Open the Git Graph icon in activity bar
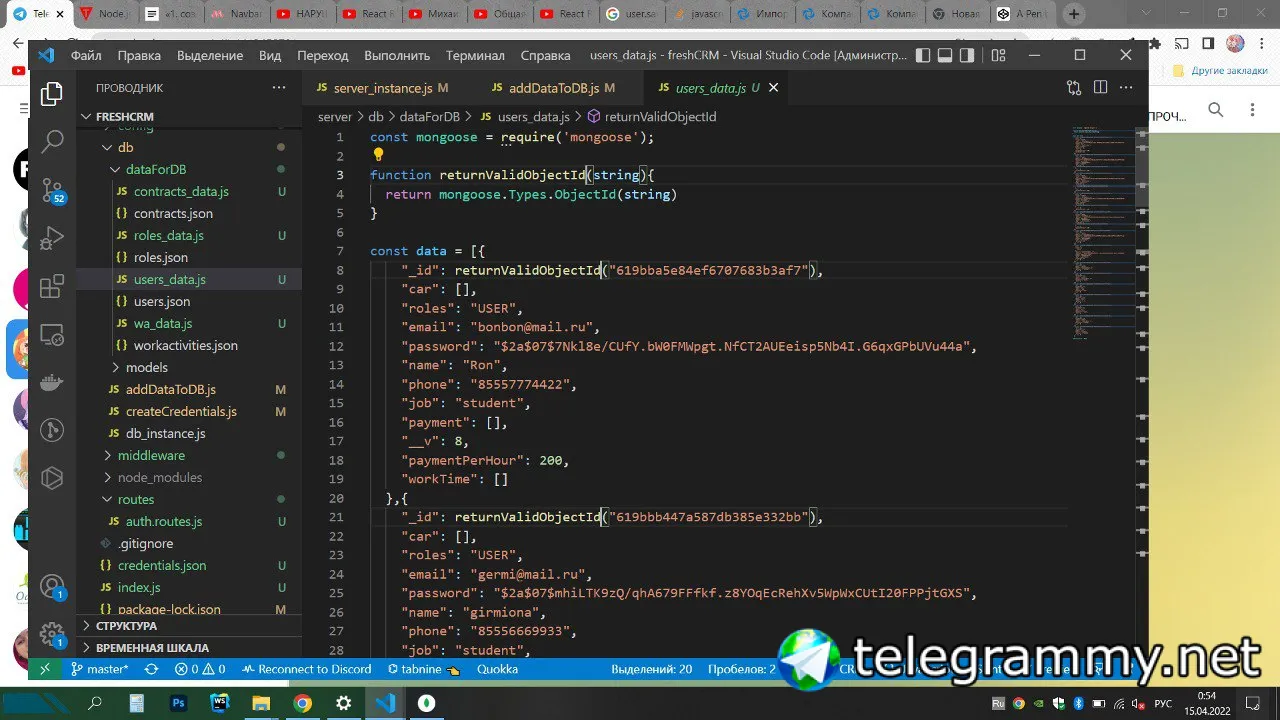The height and width of the screenshot is (720, 1280). click(x=52, y=431)
